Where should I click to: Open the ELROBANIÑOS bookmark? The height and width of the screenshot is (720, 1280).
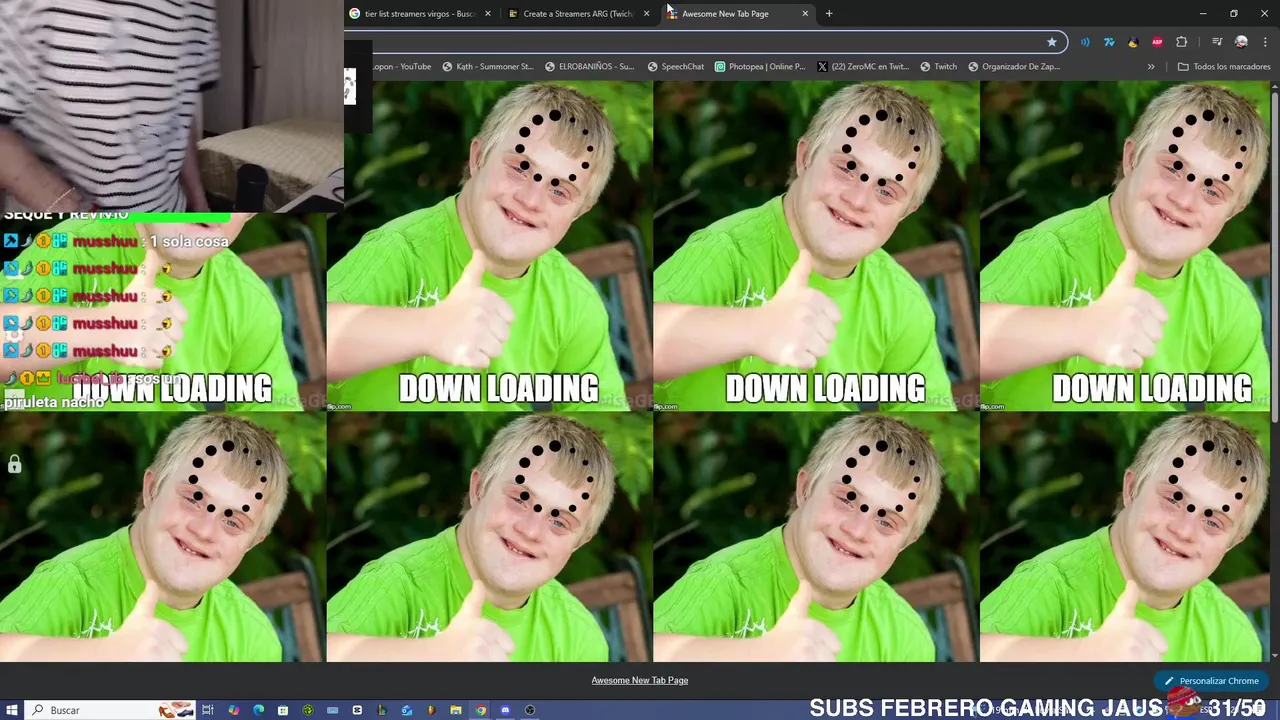(590, 67)
